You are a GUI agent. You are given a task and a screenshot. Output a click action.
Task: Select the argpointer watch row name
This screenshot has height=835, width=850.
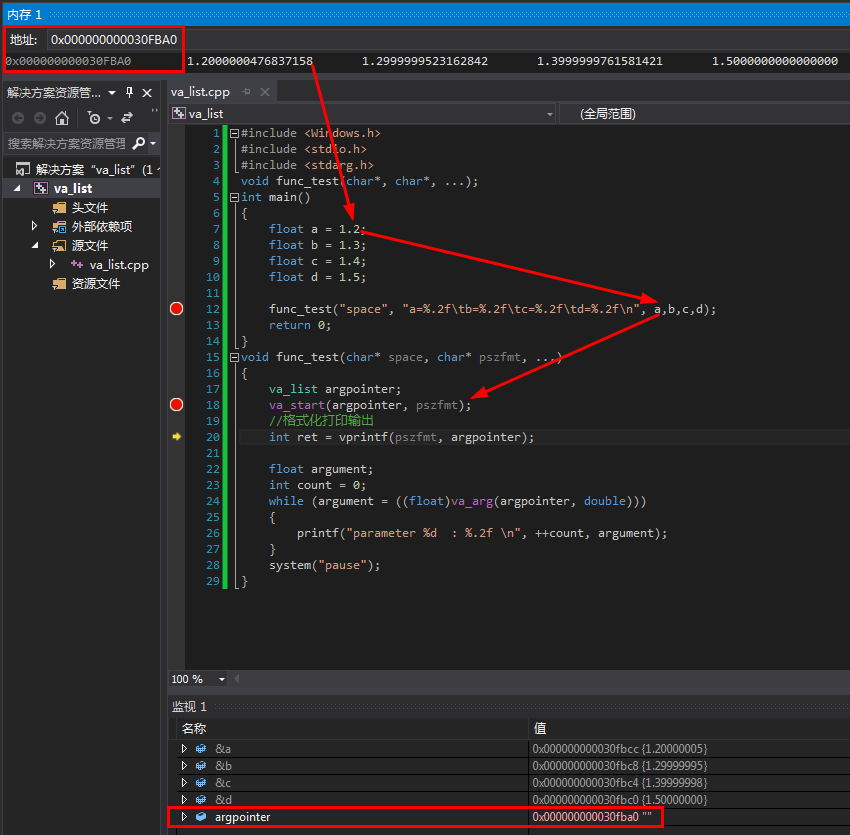242,817
